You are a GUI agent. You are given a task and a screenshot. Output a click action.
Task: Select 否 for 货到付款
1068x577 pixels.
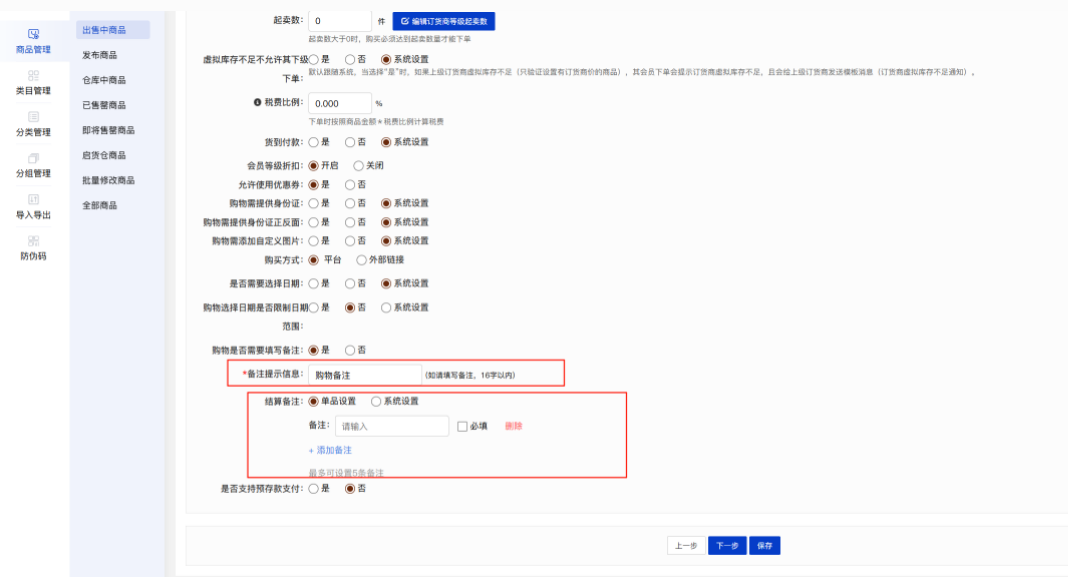tap(350, 142)
